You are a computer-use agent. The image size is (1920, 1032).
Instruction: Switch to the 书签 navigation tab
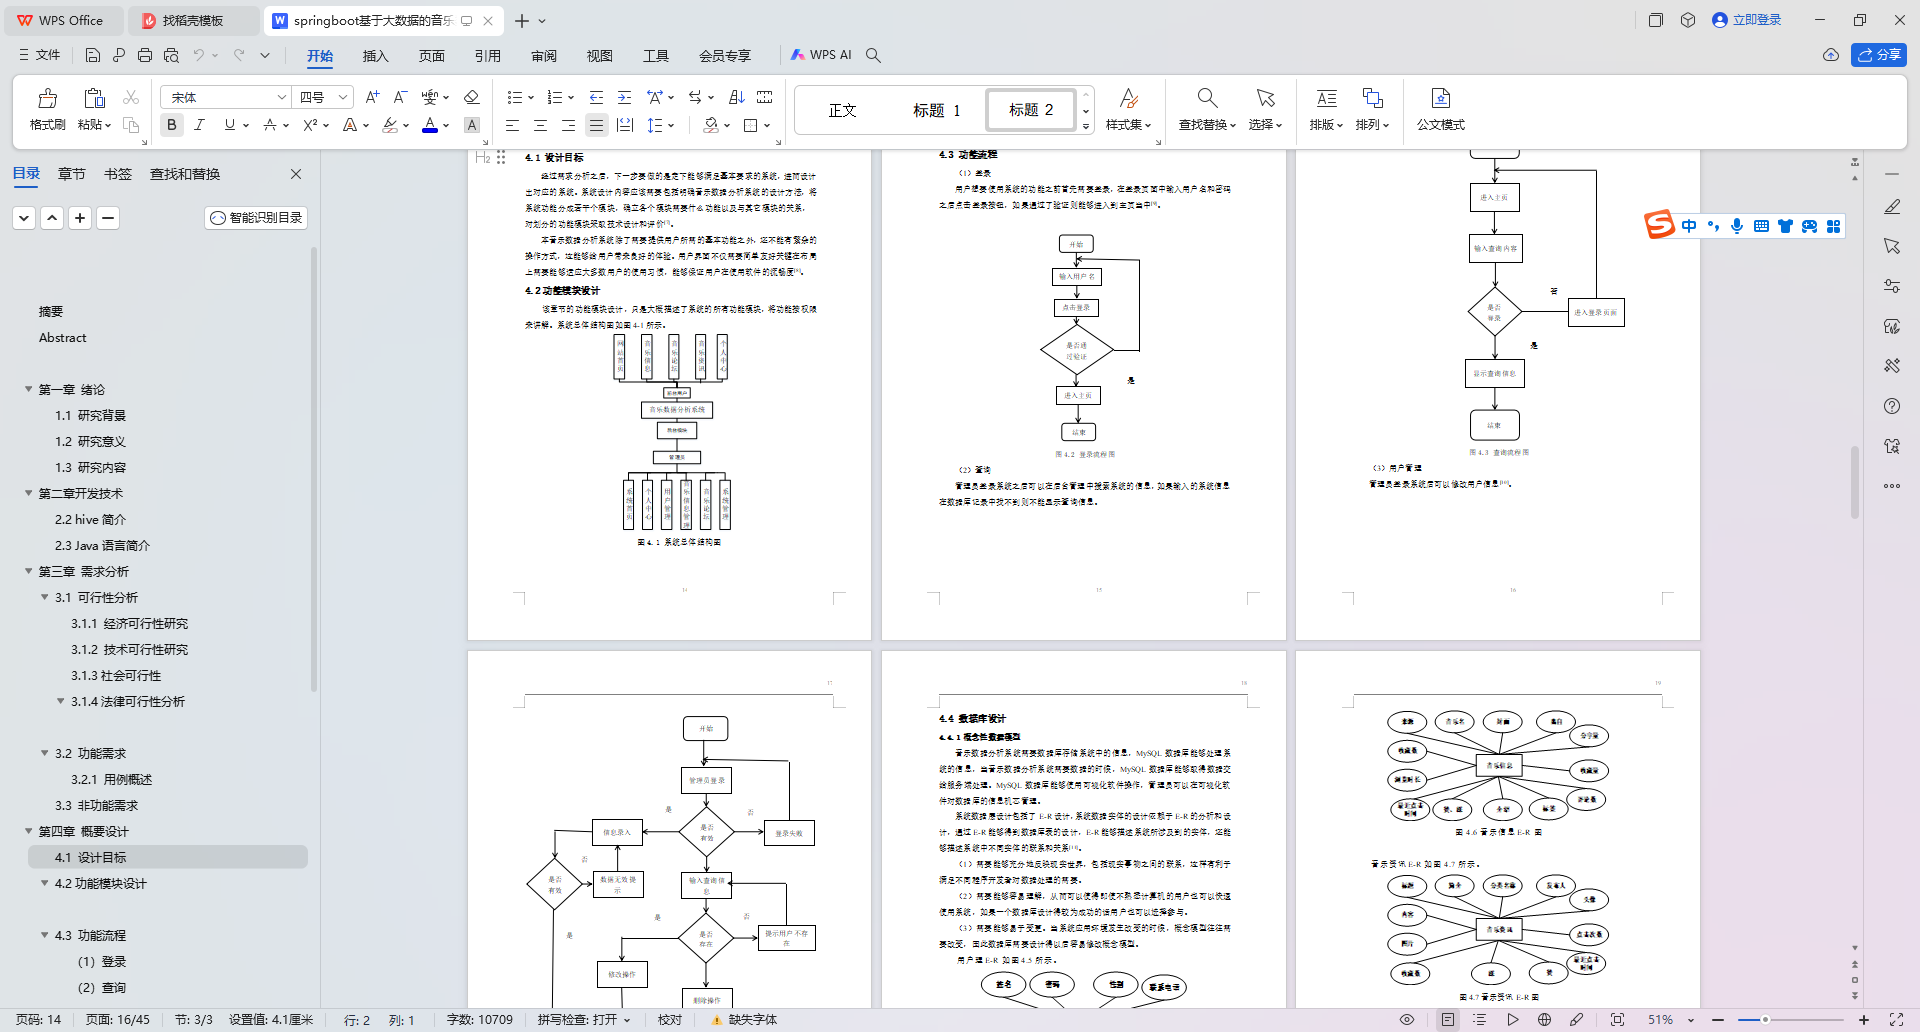point(117,174)
